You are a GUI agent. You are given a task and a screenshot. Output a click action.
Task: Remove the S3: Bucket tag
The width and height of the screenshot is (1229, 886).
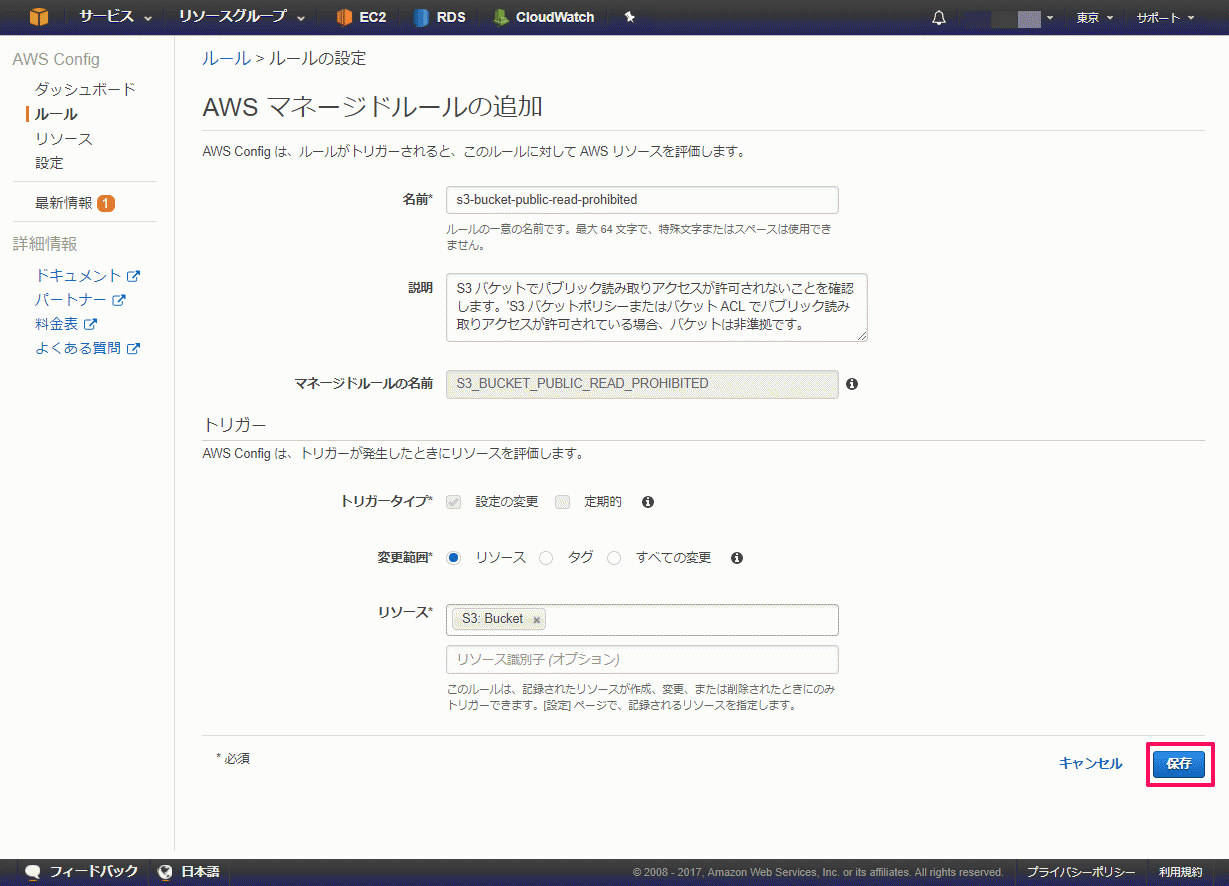coord(537,620)
